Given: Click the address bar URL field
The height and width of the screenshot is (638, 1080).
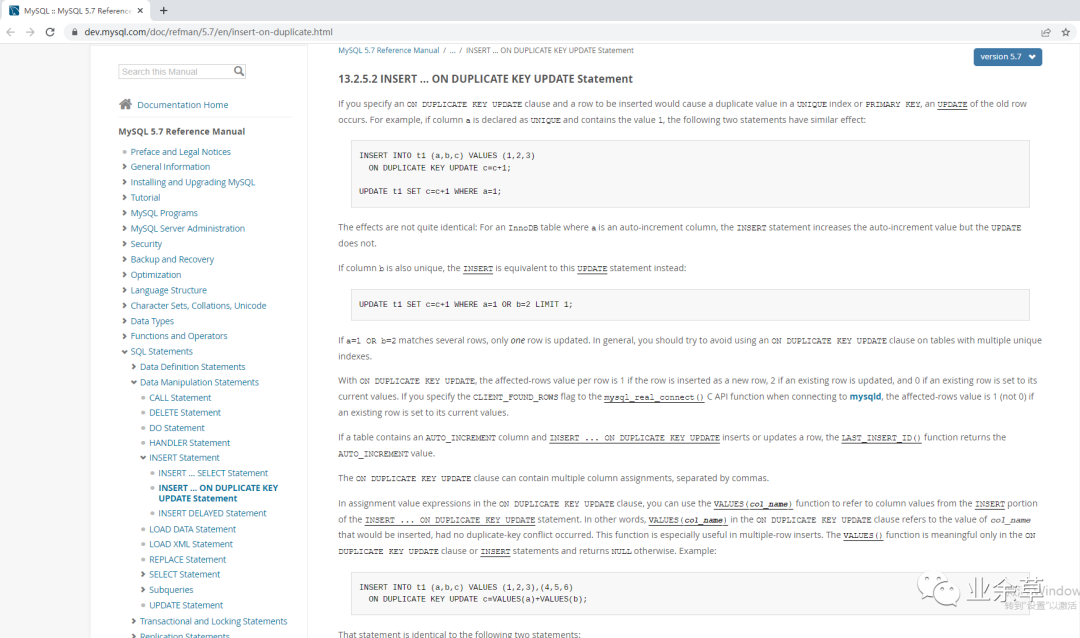Looking at the screenshot, I should [551, 32].
